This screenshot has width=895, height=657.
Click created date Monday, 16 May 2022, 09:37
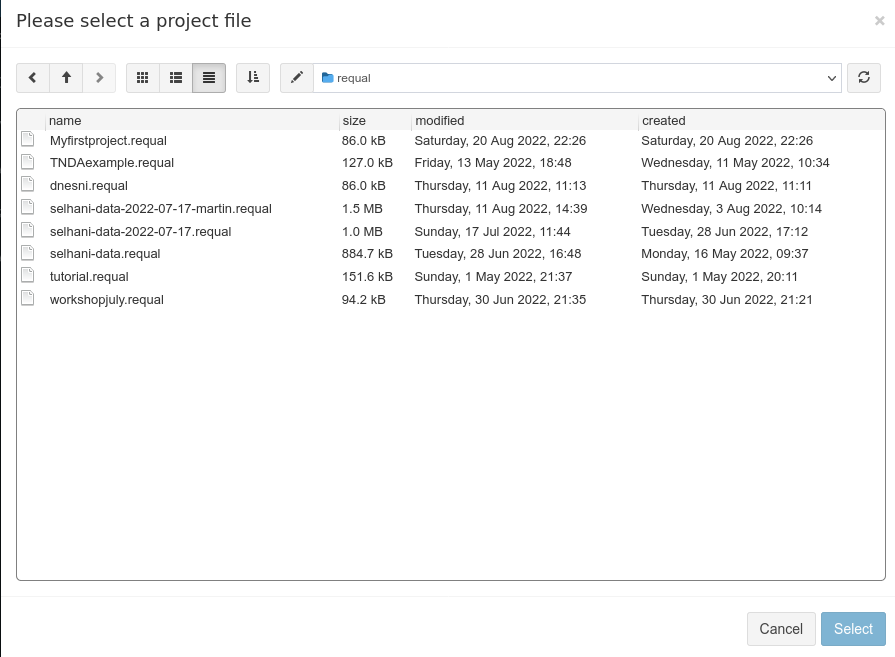pyautogui.click(x=724, y=253)
